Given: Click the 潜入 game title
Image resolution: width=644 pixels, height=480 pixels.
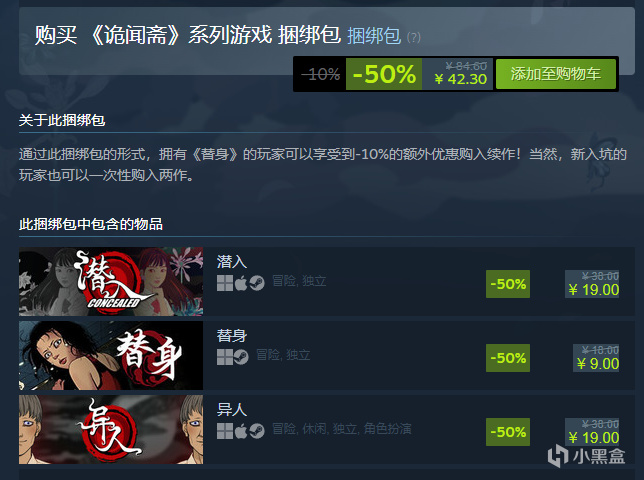Looking at the screenshot, I should pyautogui.click(x=232, y=262).
